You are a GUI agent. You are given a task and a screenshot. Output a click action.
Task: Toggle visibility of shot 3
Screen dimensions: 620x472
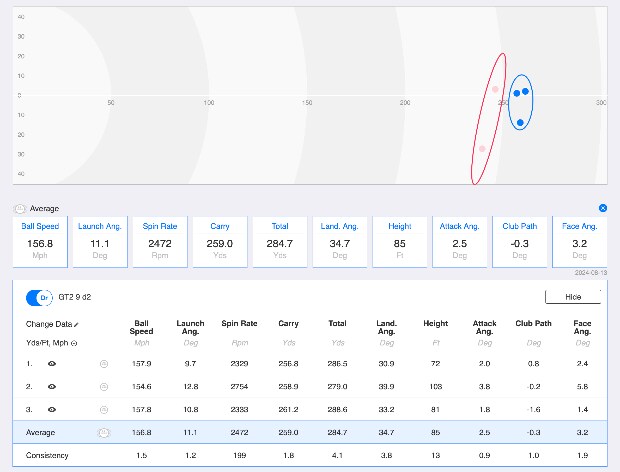point(51,409)
